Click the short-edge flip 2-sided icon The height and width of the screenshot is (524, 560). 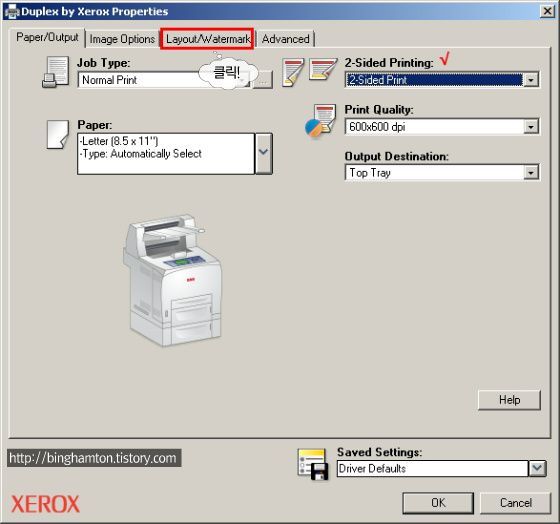(x=323, y=69)
